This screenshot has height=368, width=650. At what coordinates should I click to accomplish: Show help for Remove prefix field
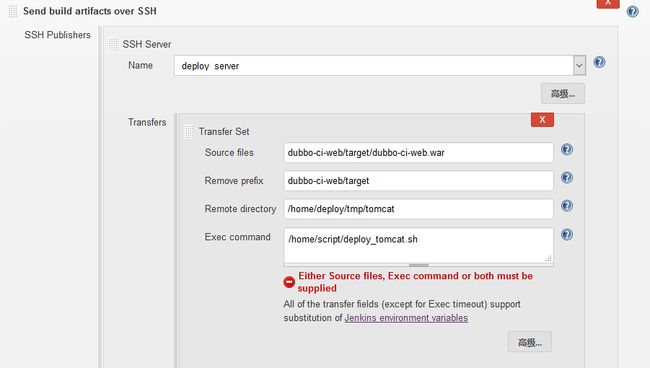[x=567, y=177]
